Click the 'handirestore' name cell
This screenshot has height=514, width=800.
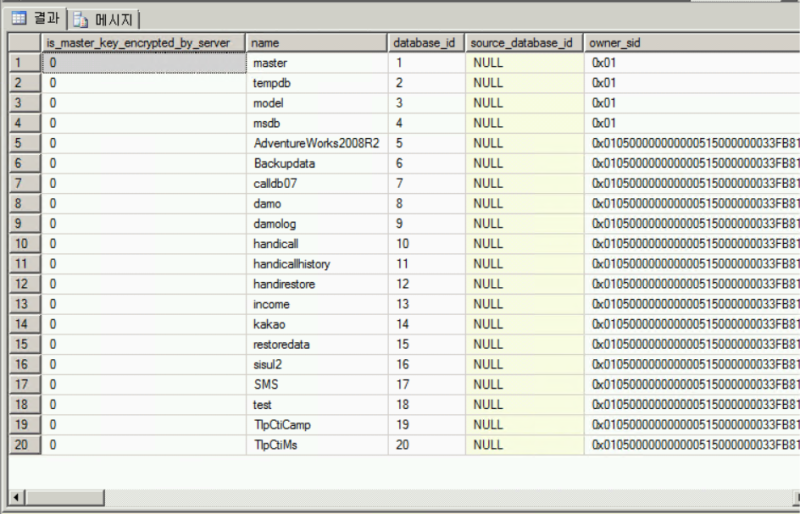[317, 284]
